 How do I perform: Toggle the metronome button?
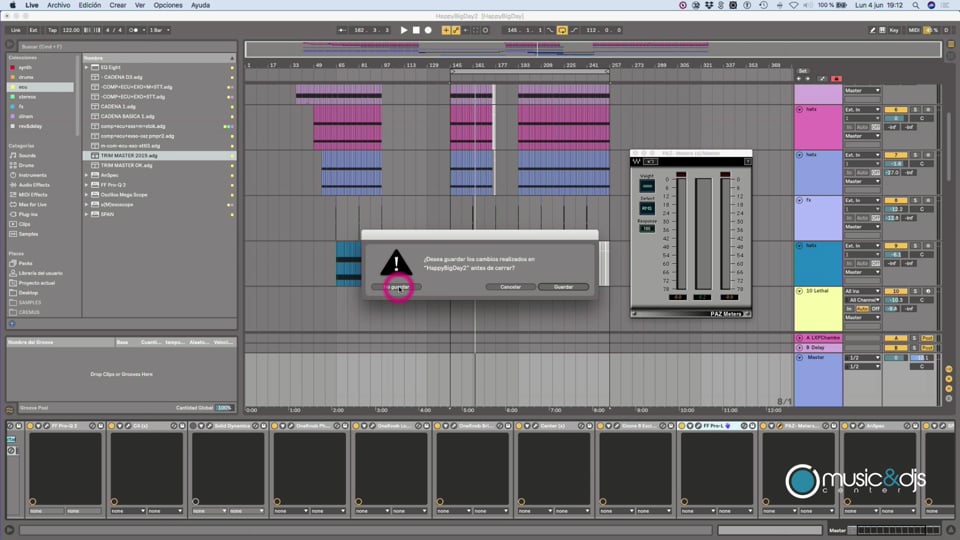[133, 30]
